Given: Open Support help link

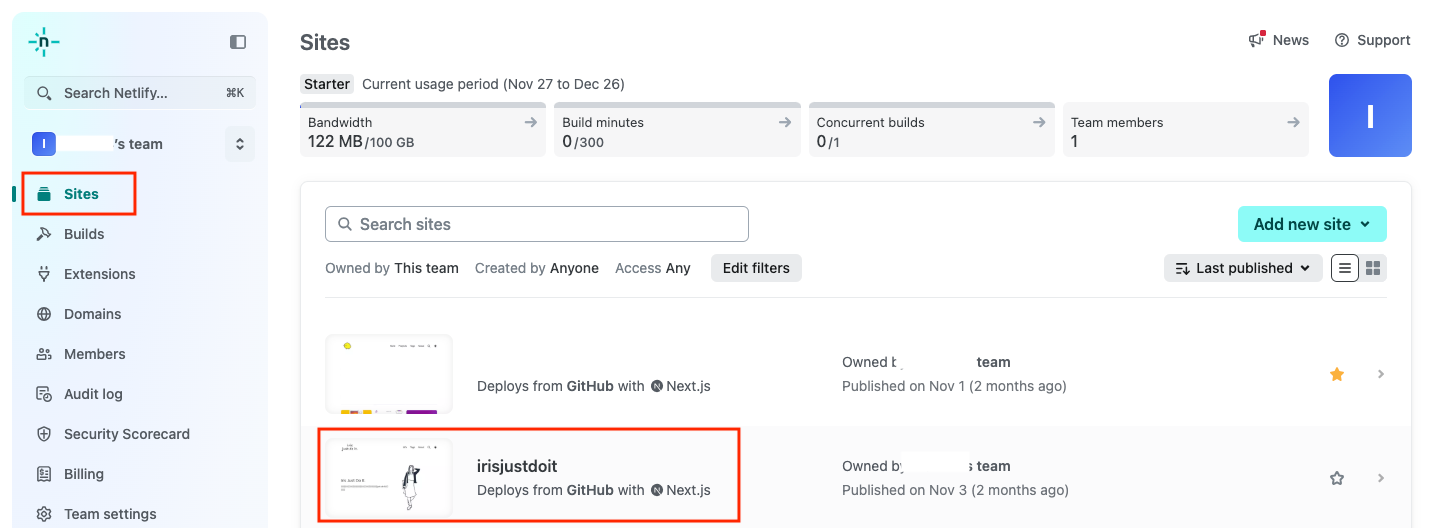Looking at the screenshot, I should click(1372, 40).
